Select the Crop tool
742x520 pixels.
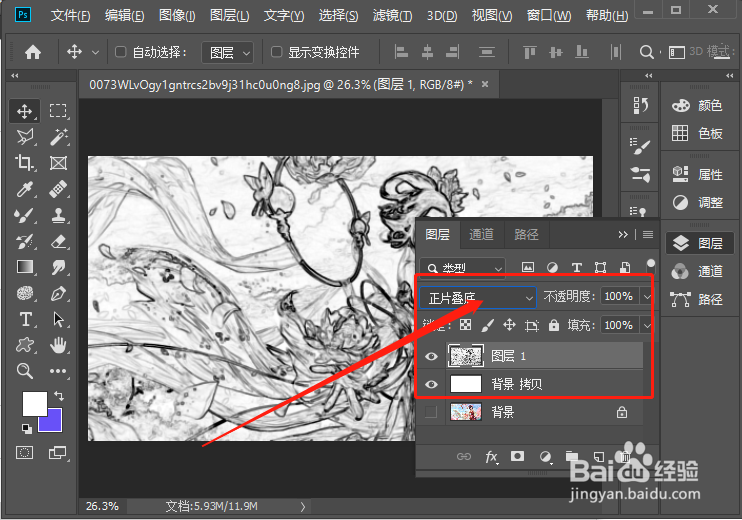coord(25,163)
